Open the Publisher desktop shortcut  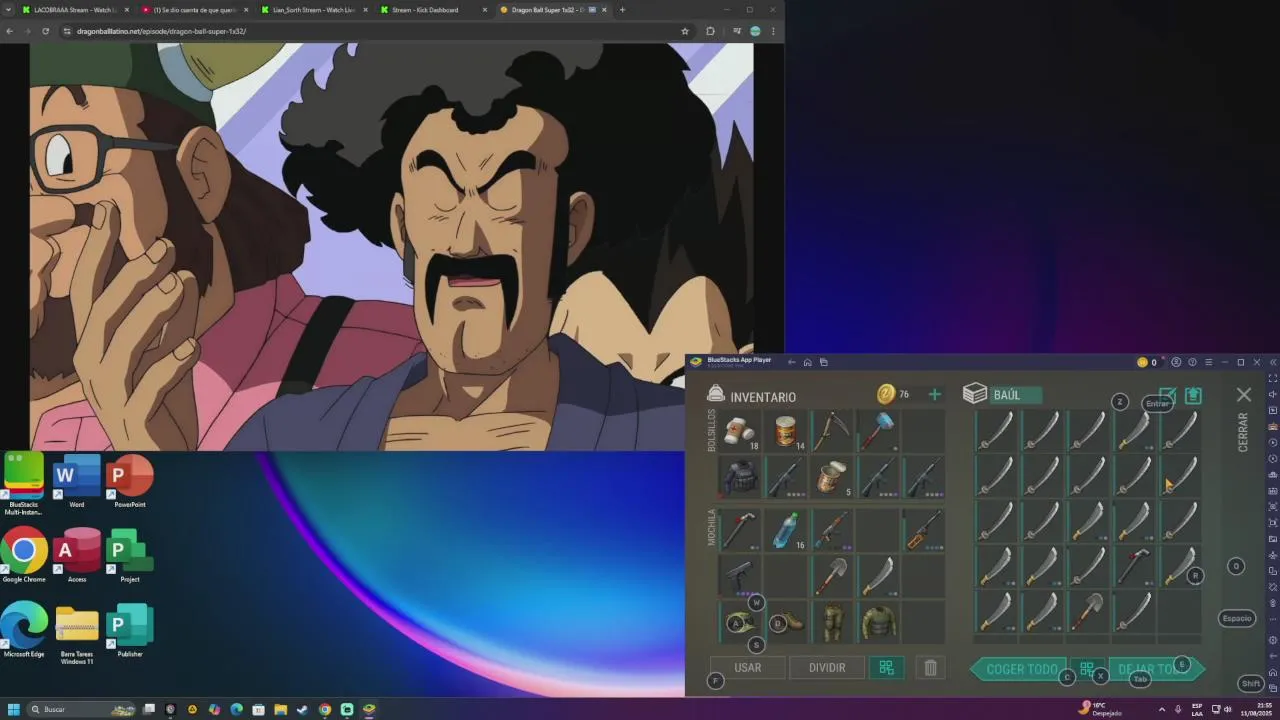click(x=130, y=631)
